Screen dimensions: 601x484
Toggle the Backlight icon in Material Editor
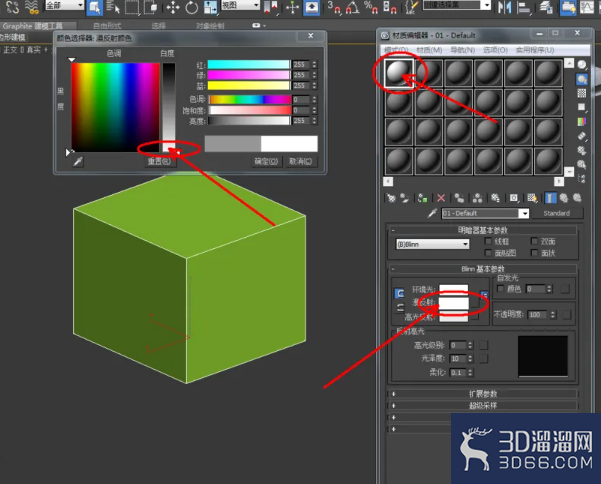tap(582, 79)
